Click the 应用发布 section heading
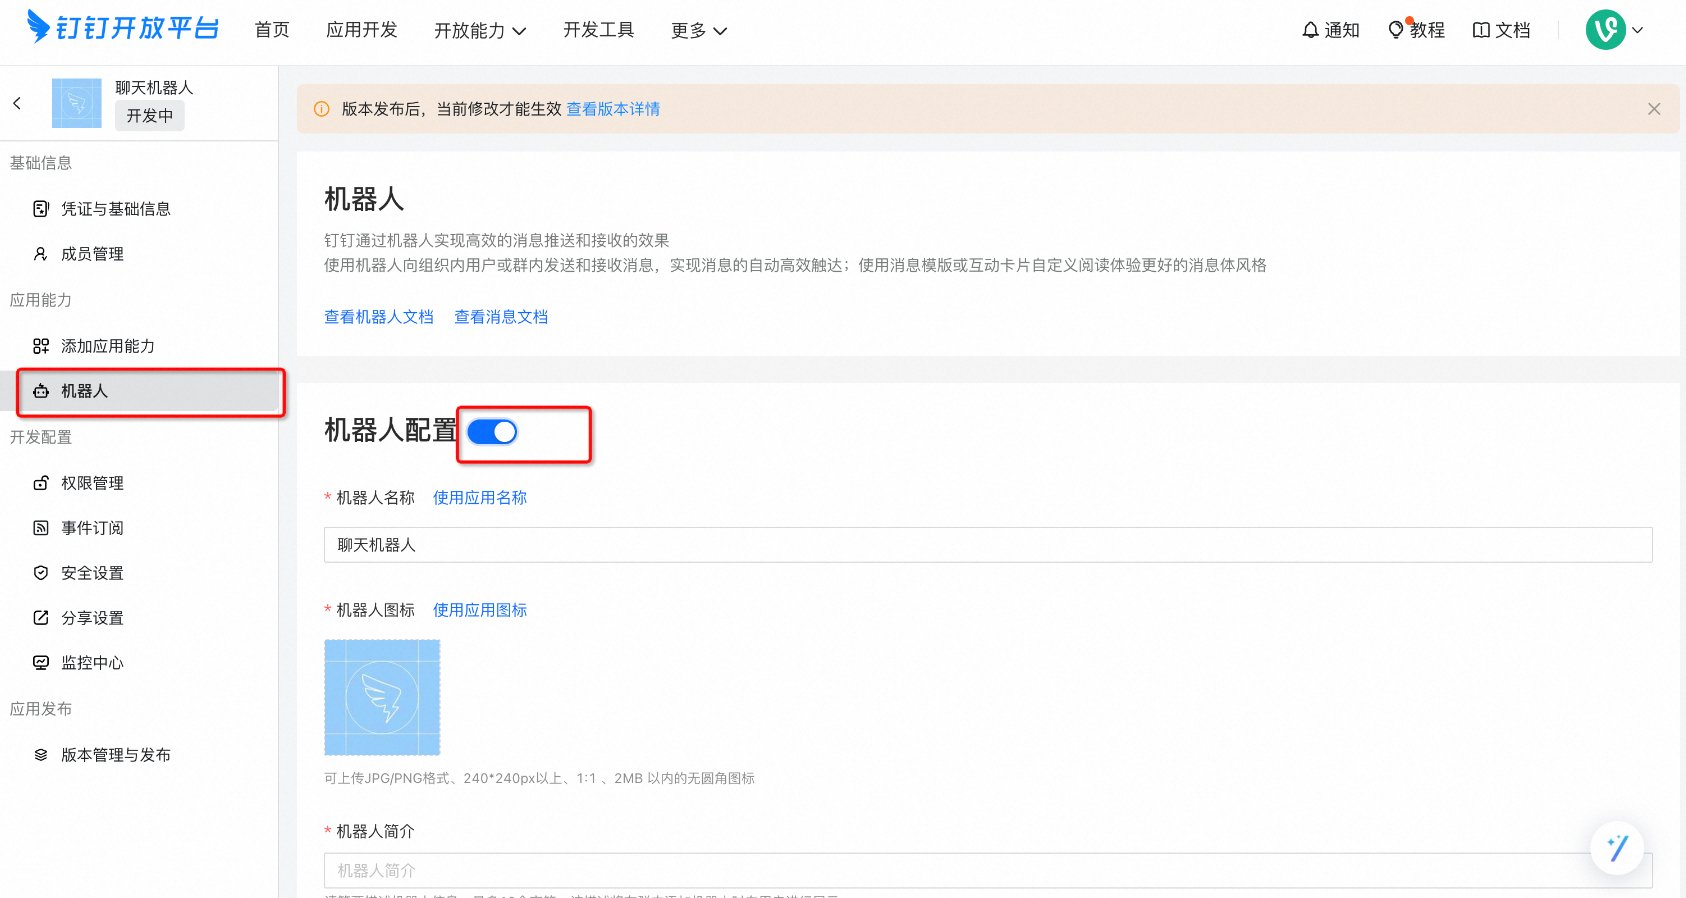Image resolution: width=1686 pixels, height=898 pixels. [41, 709]
